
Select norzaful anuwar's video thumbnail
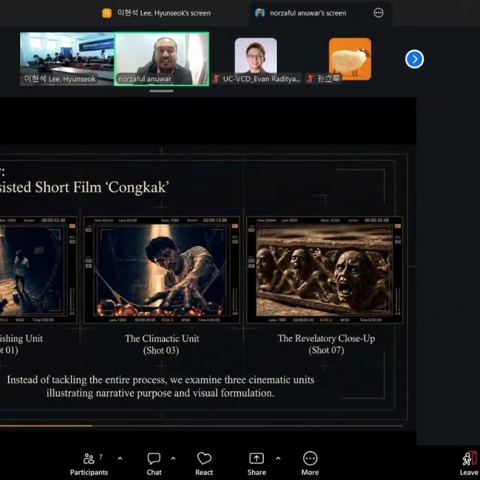[x=162, y=59]
